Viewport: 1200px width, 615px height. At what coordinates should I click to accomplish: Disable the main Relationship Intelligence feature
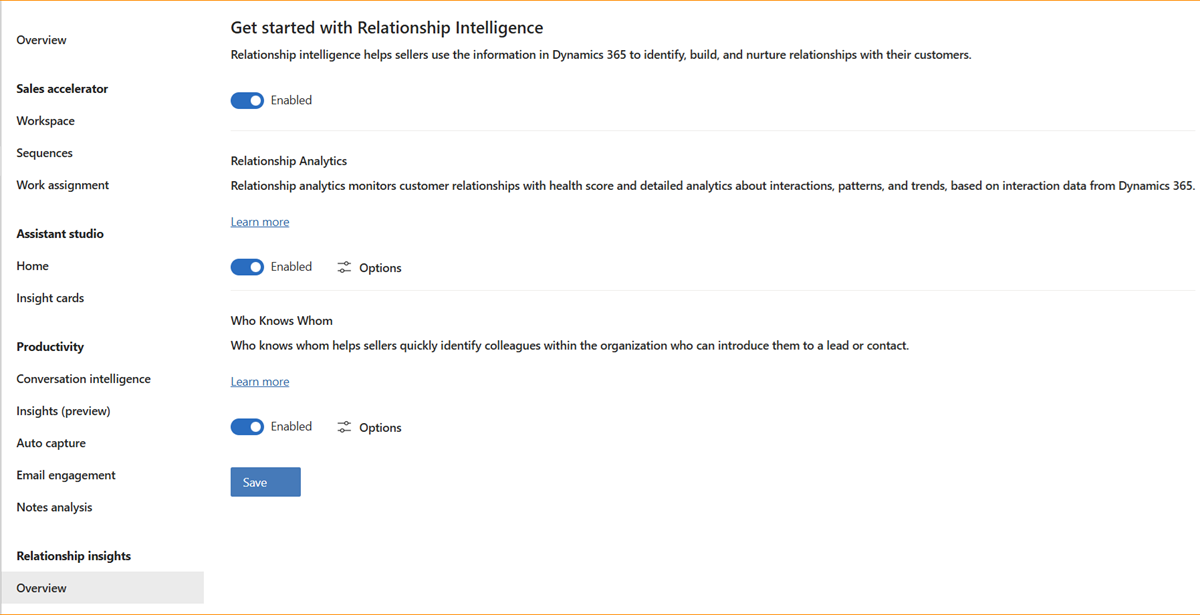[247, 100]
